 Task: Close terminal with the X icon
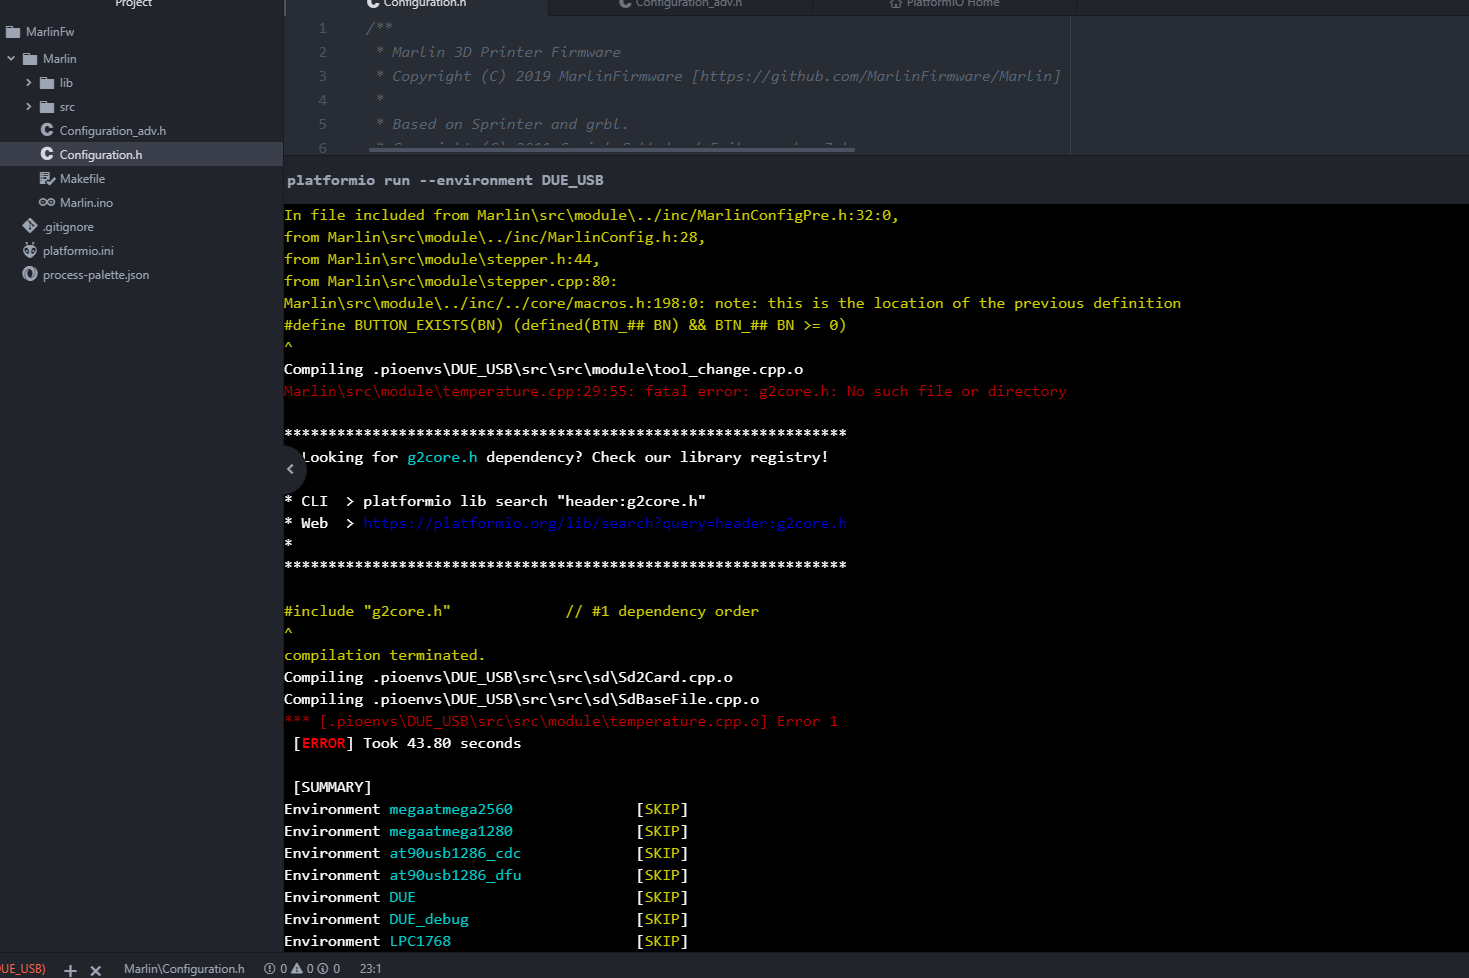pos(96,970)
